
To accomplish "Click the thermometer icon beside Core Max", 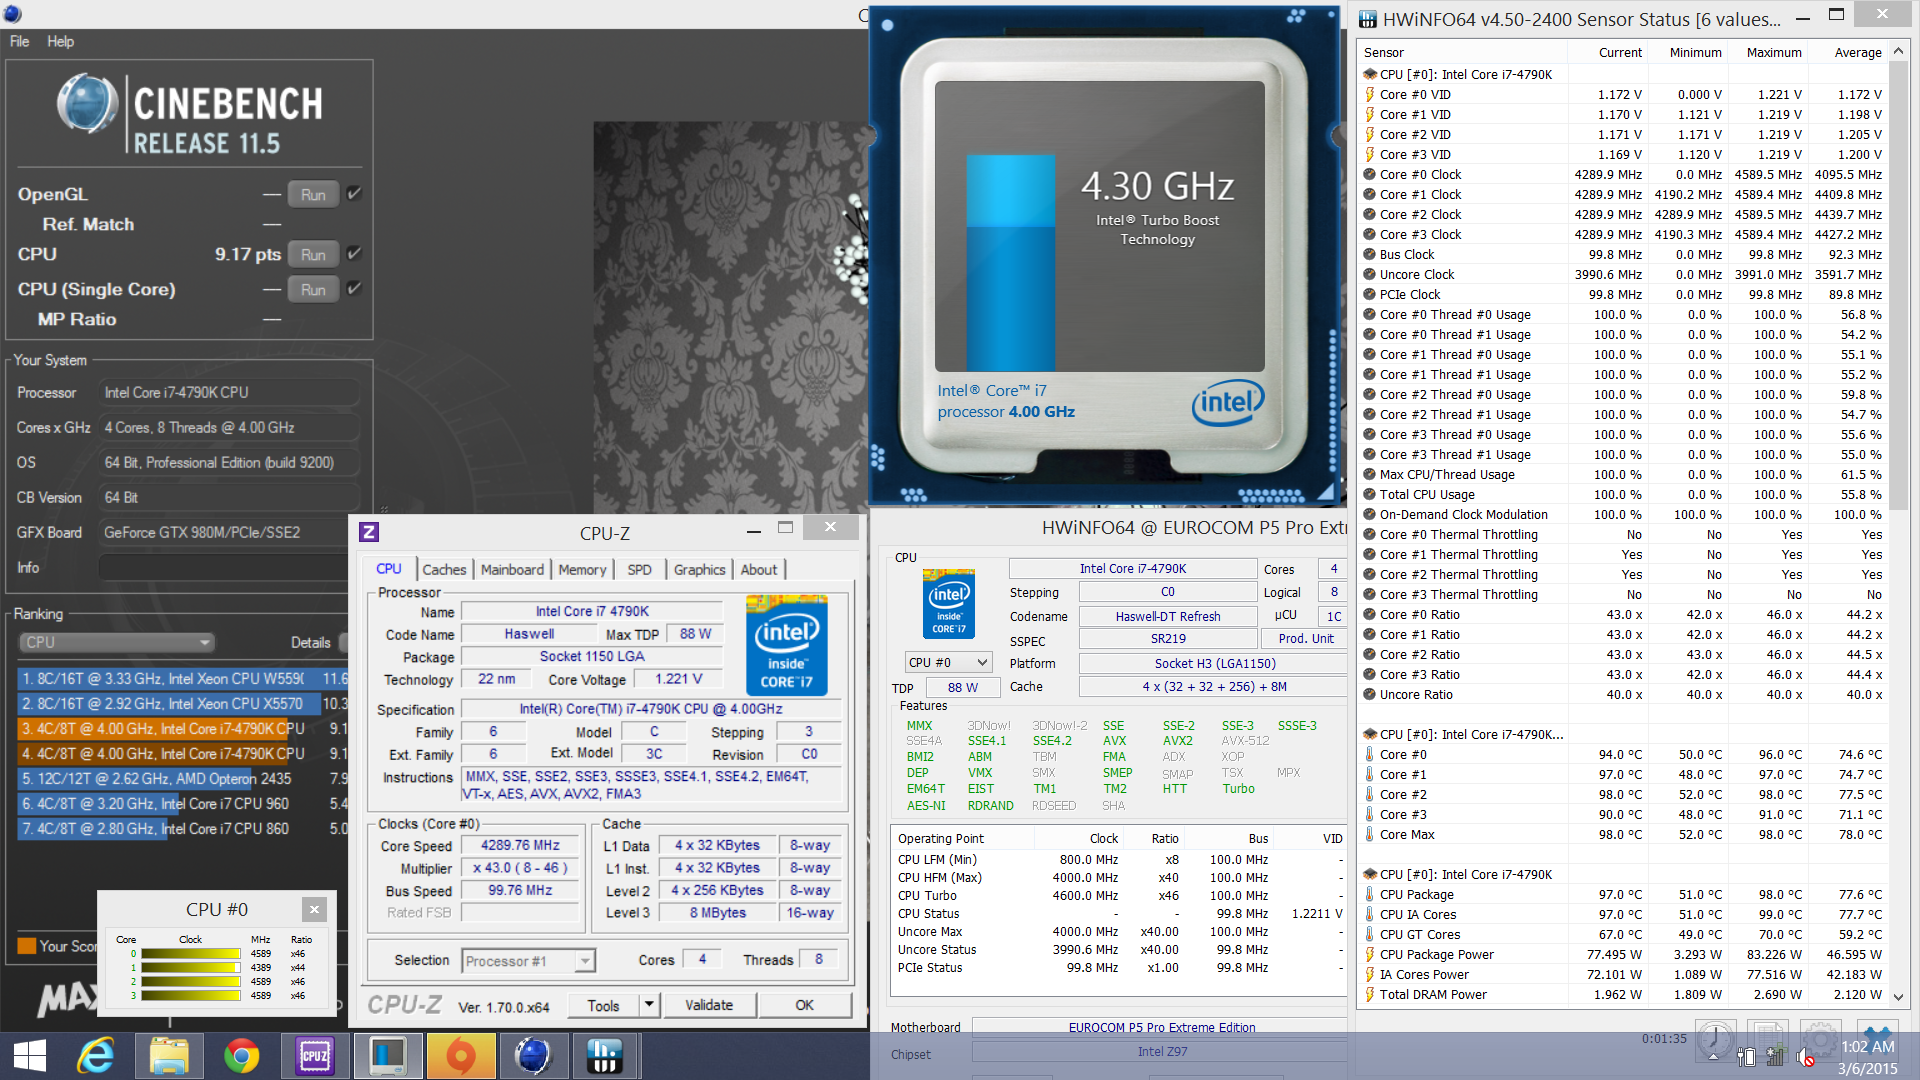I will coord(1370,834).
